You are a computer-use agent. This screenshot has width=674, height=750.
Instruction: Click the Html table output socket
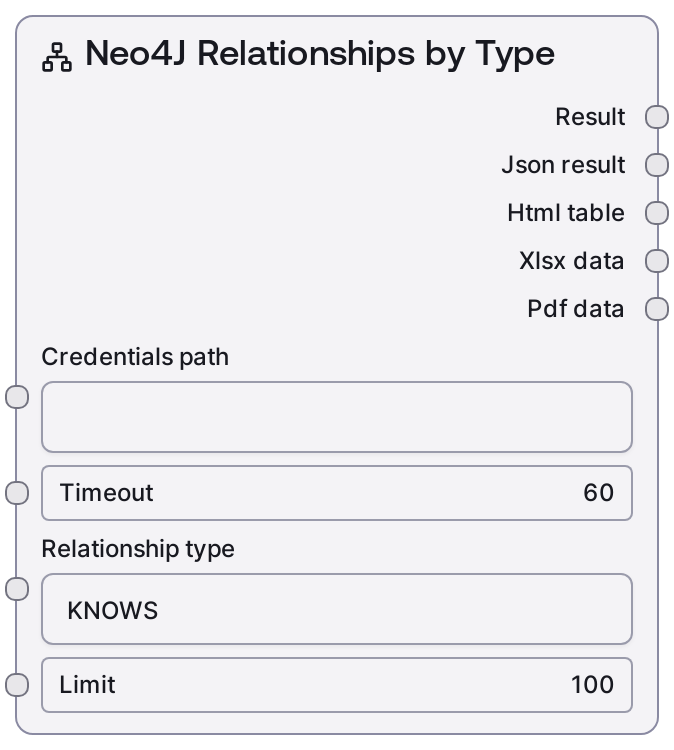[x=656, y=213]
